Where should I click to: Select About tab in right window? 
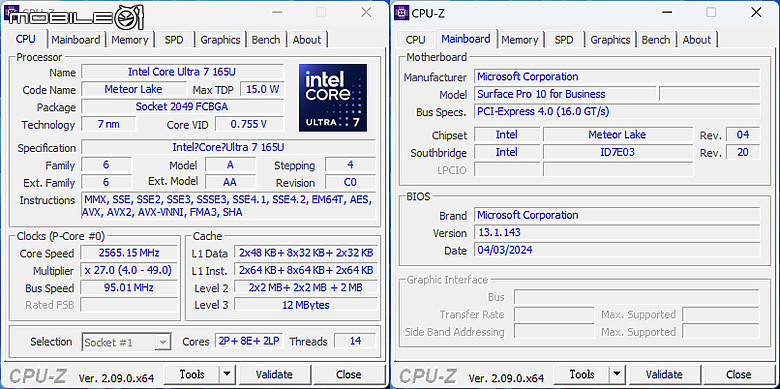tap(697, 40)
